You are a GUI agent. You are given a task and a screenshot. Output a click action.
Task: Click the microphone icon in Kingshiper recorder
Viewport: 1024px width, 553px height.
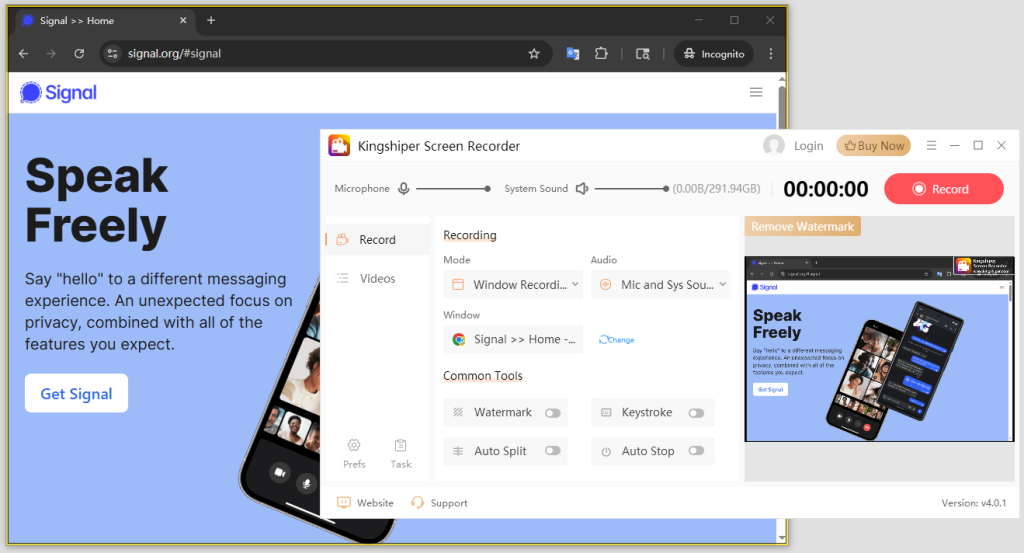click(x=404, y=189)
